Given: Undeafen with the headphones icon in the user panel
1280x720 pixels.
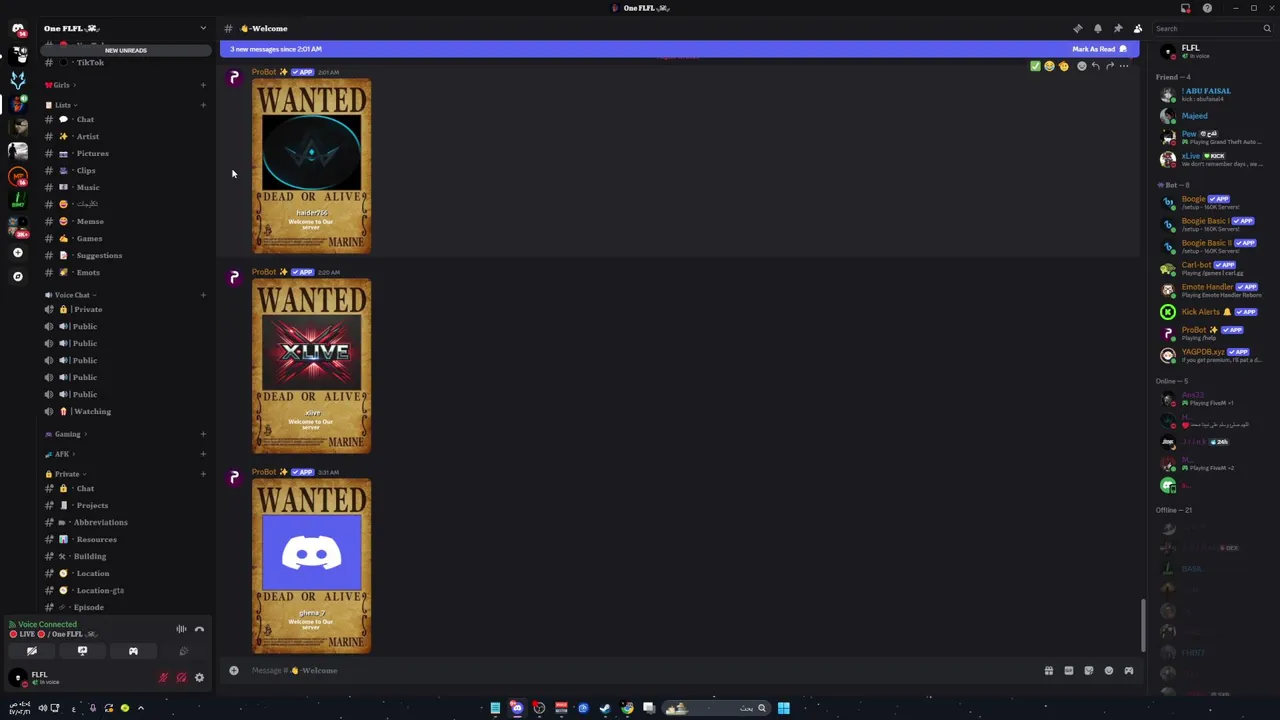Looking at the screenshot, I should click(x=181, y=678).
